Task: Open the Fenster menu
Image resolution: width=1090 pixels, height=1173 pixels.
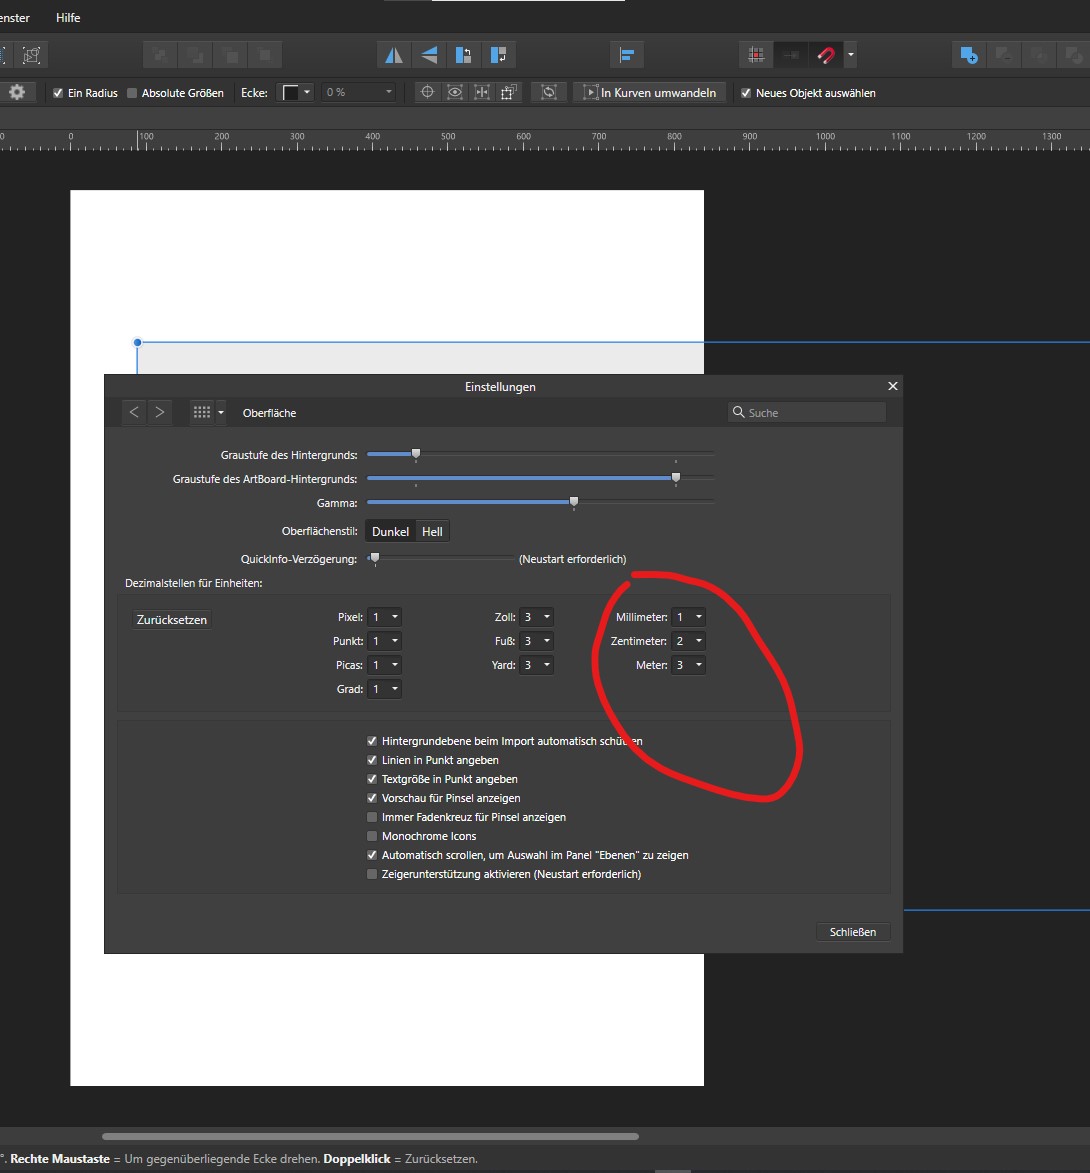Action: pyautogui.click(x=13, y=17)
